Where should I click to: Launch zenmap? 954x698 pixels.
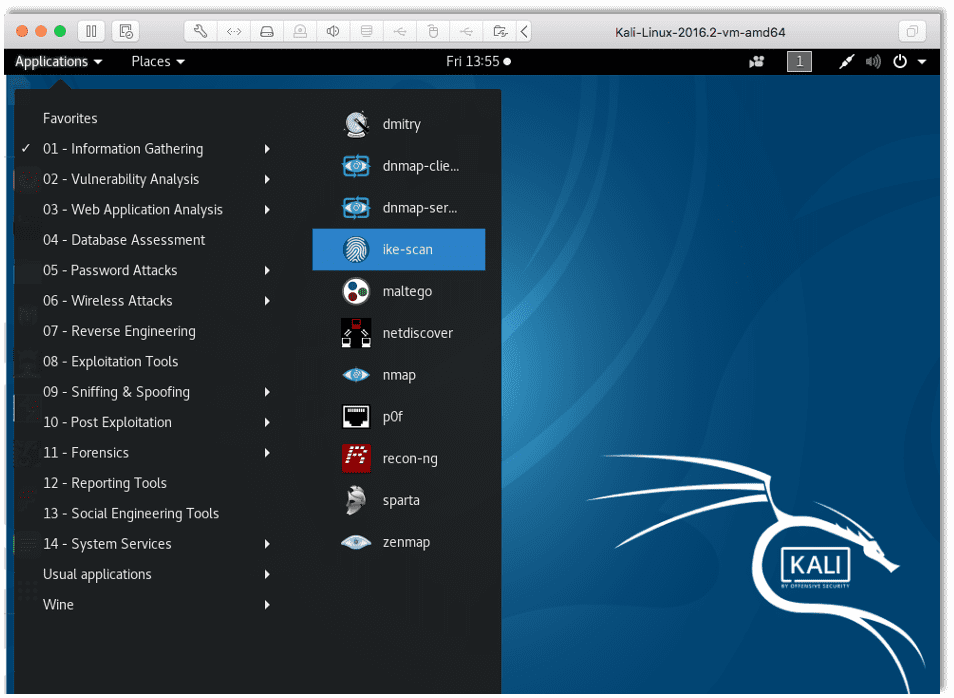point(404,541)
